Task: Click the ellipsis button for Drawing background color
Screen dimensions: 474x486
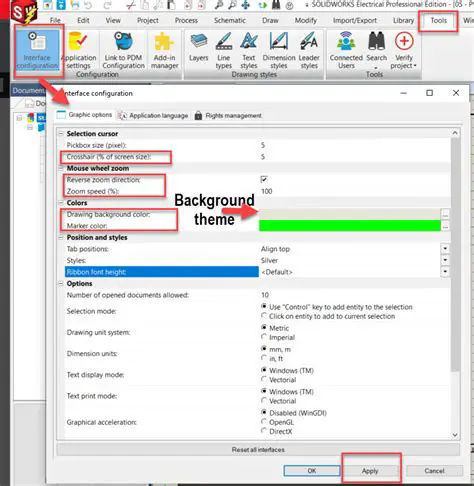Action: pyautogui.click(x=445, y=214)
